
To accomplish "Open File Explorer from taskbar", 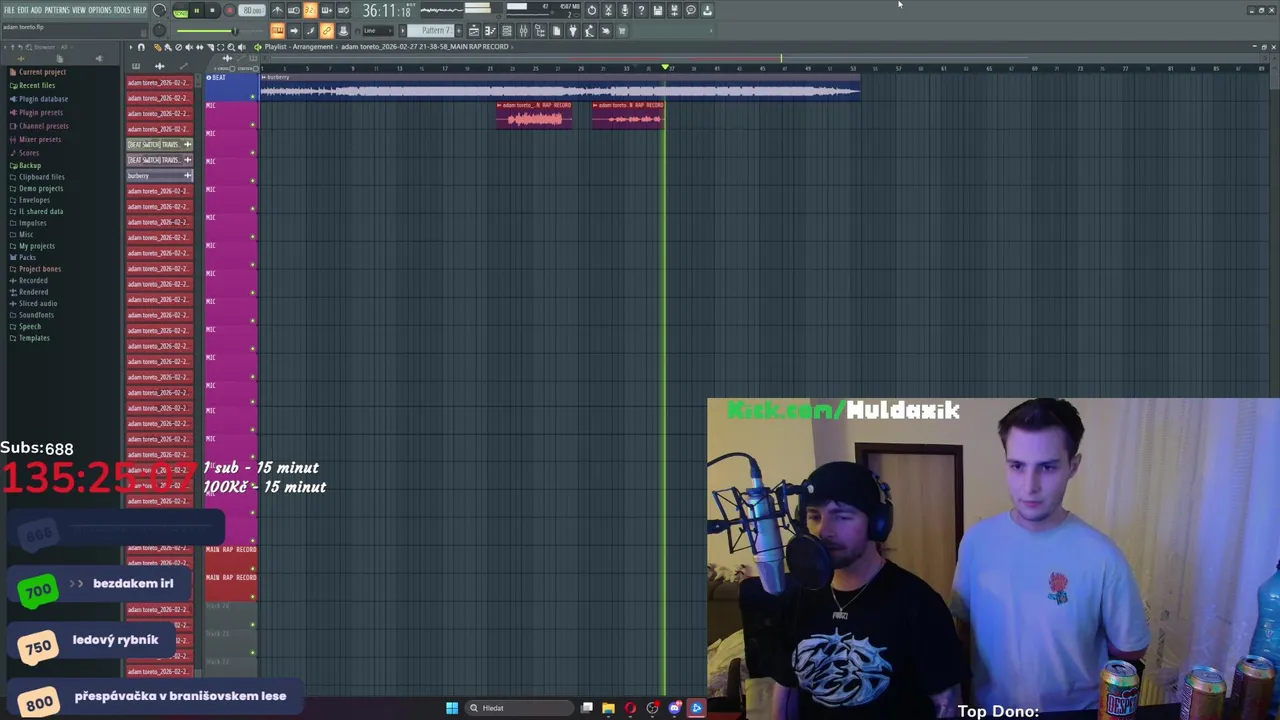I will pyautogui.click(x=608, y=708).
